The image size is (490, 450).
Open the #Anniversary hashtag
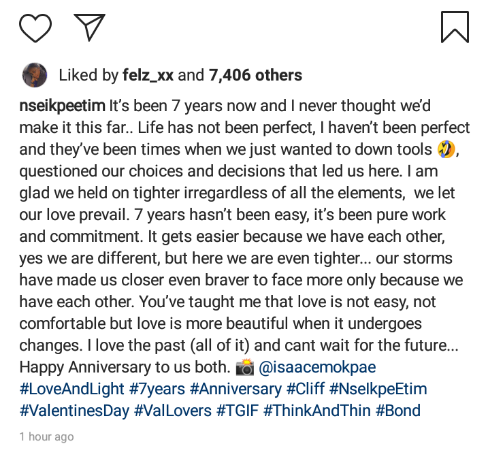coord(236,389)
